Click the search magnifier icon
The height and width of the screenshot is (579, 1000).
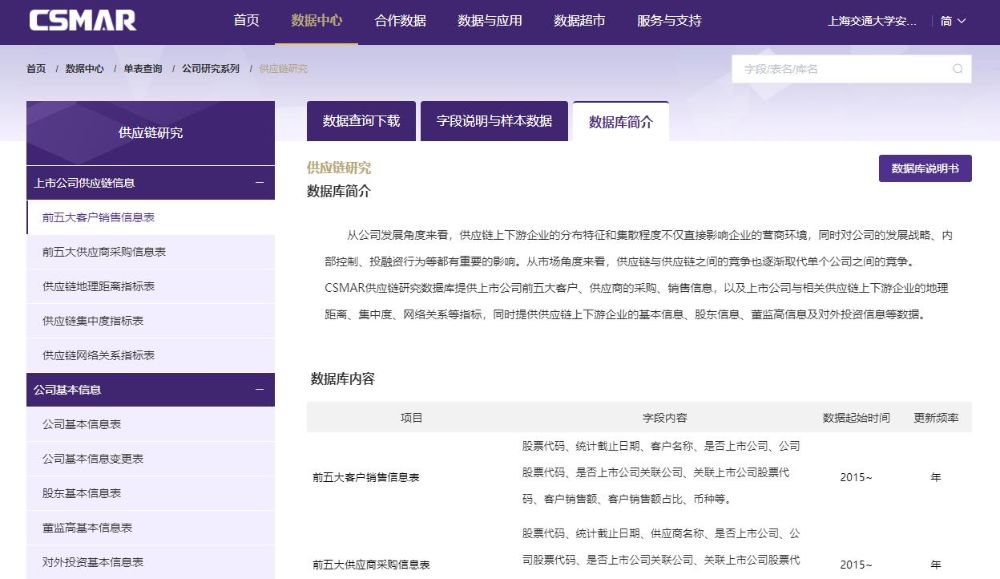coord(957,69)
